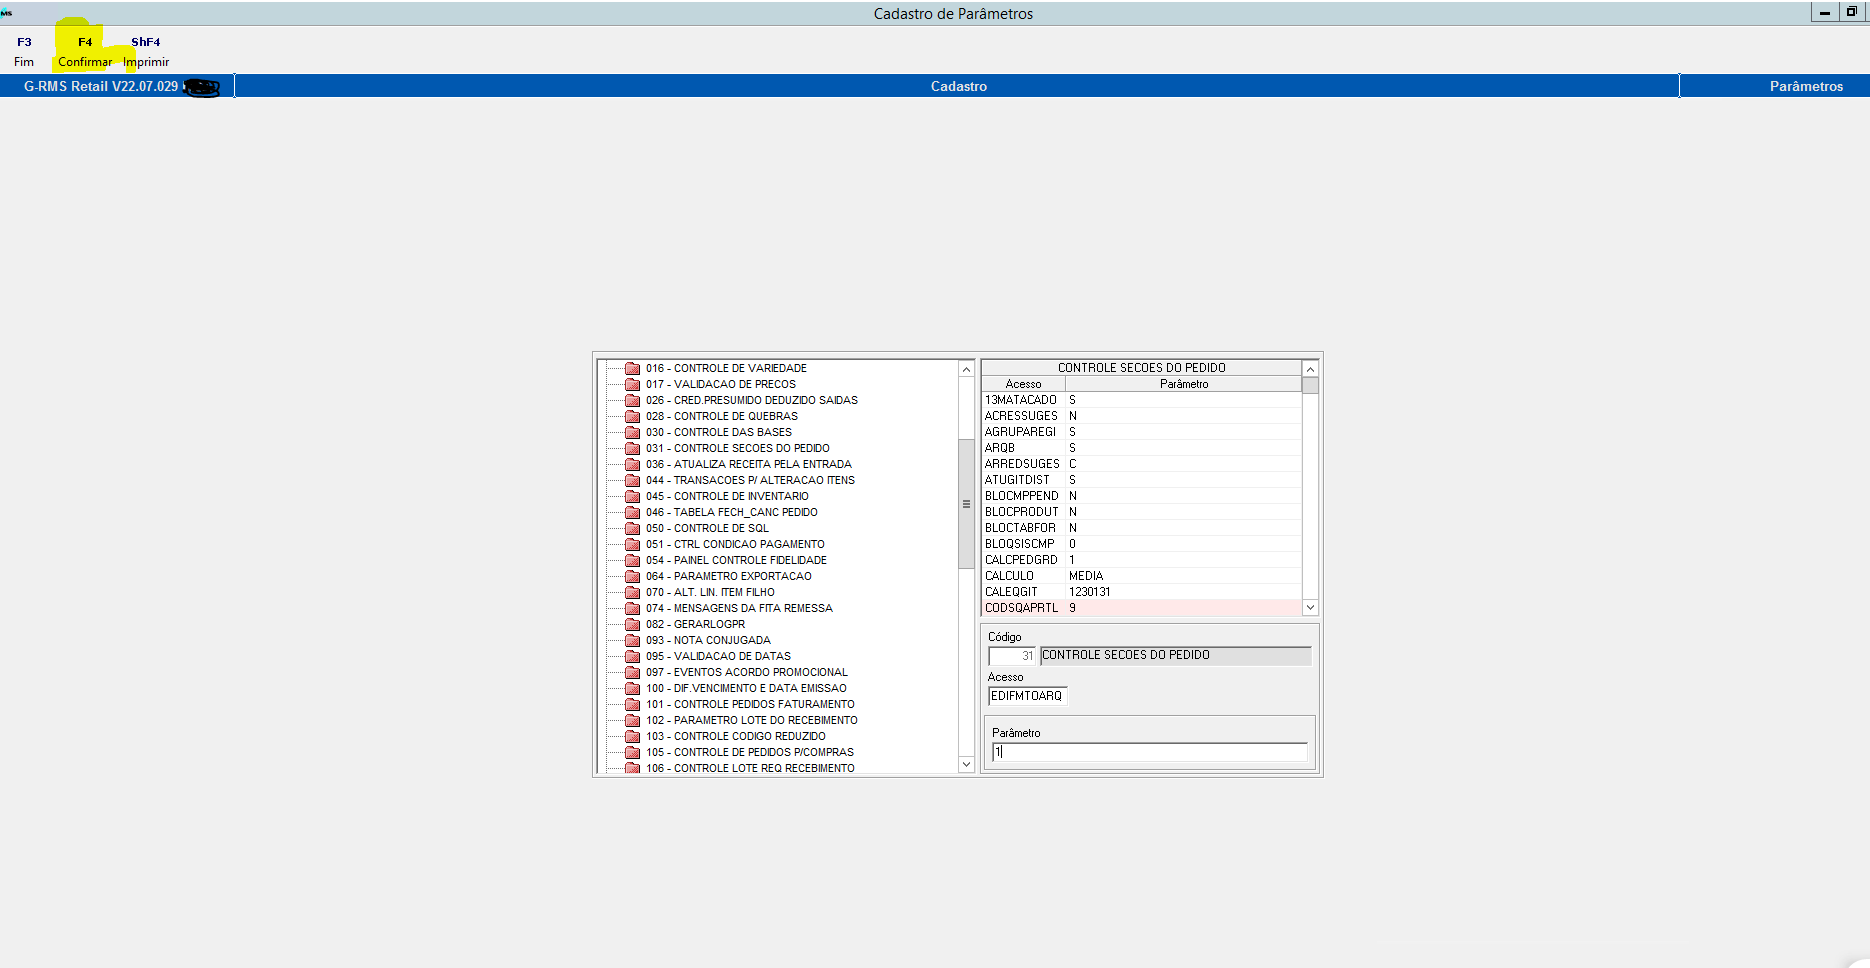Open folder icon of 045 - CONTROLE DE INVENTARIO
The width and height of the screenshot is (1870, 968).
632,496
